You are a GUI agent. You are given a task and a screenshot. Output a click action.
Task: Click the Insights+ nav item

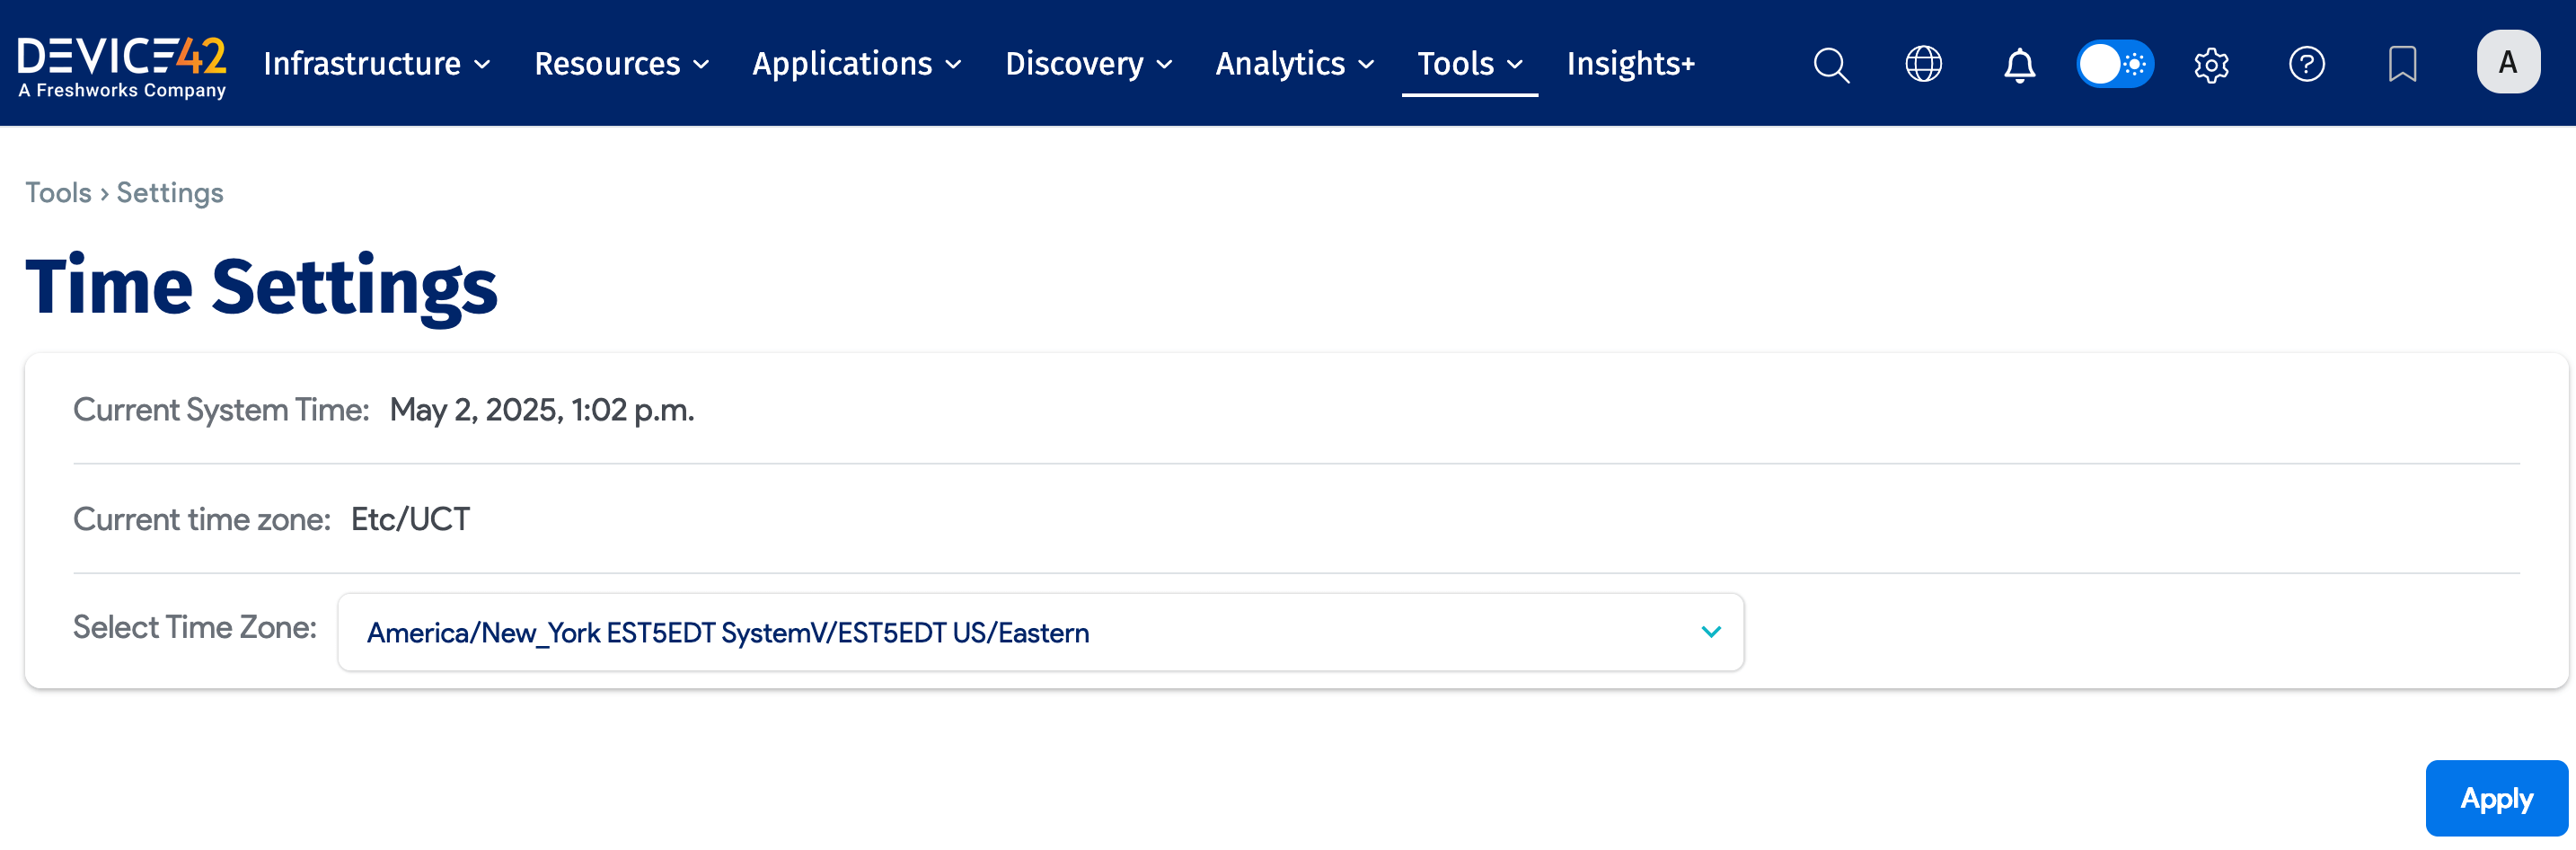click(x=1630, y=64)
